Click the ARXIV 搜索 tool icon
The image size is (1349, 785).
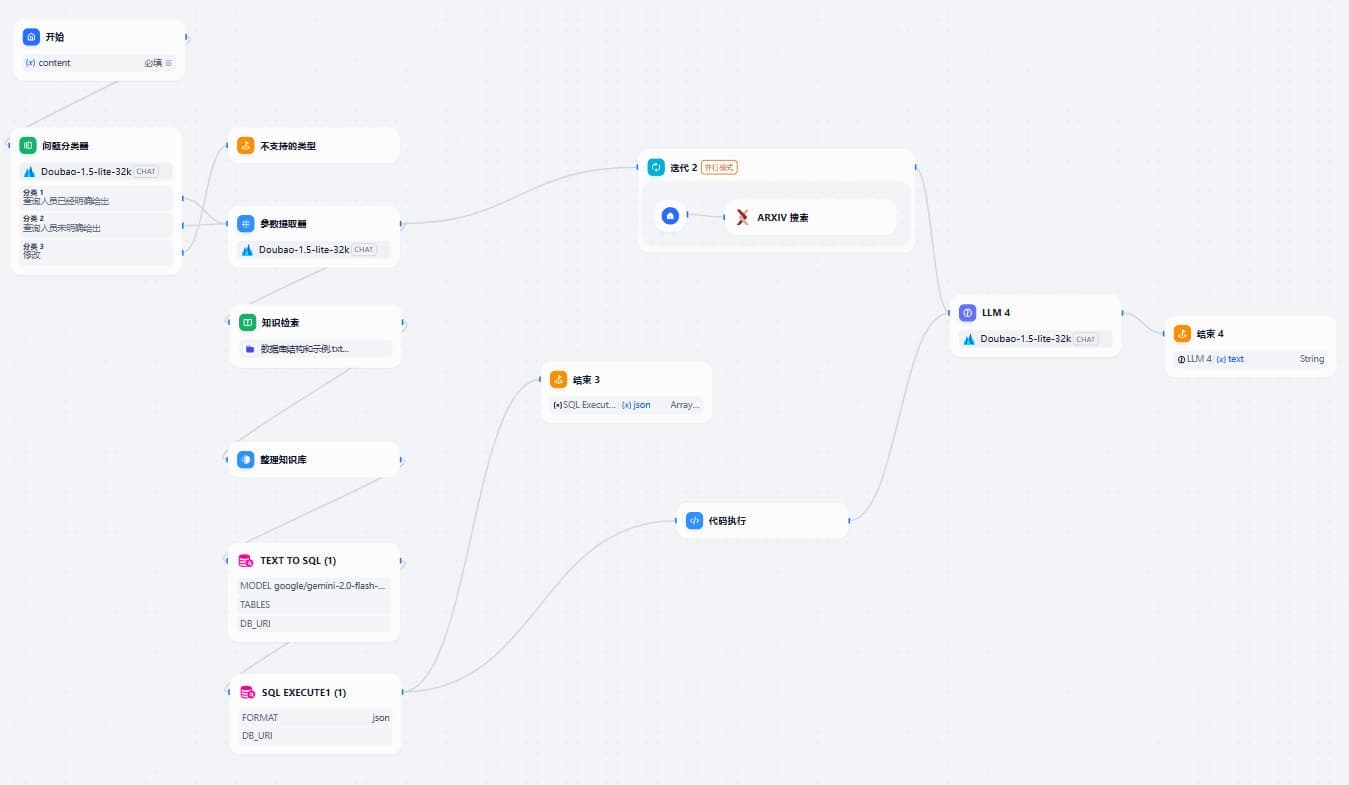[742, 217]
